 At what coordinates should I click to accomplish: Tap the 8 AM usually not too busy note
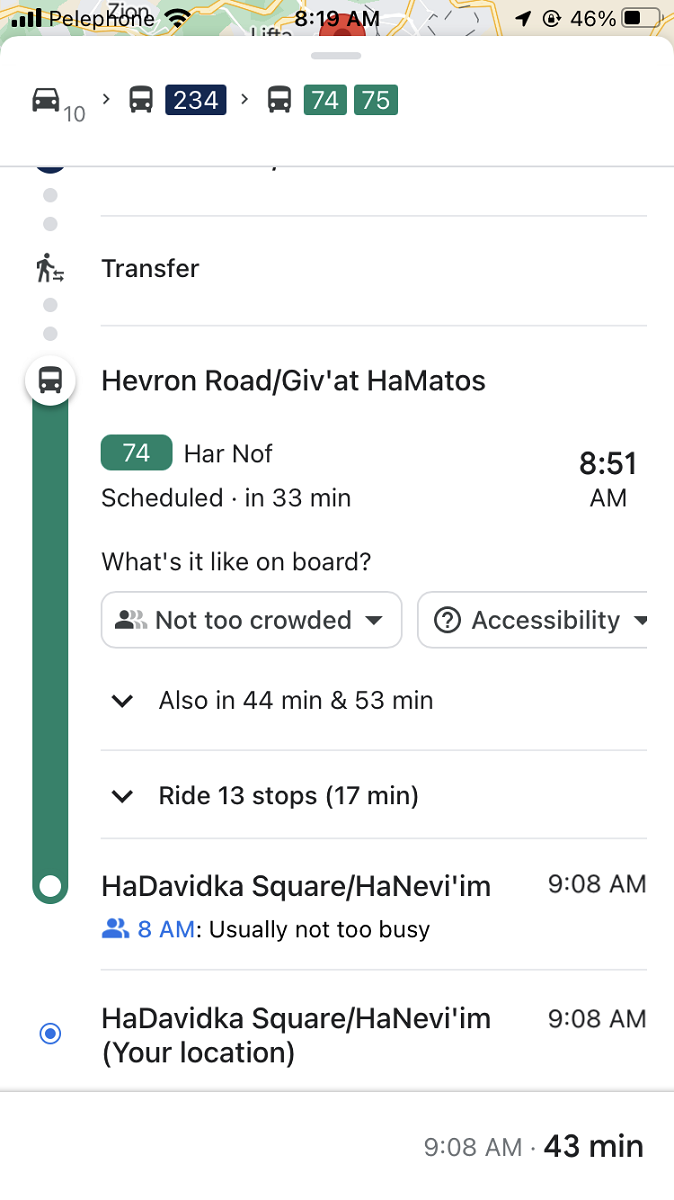tap(265, 929)
